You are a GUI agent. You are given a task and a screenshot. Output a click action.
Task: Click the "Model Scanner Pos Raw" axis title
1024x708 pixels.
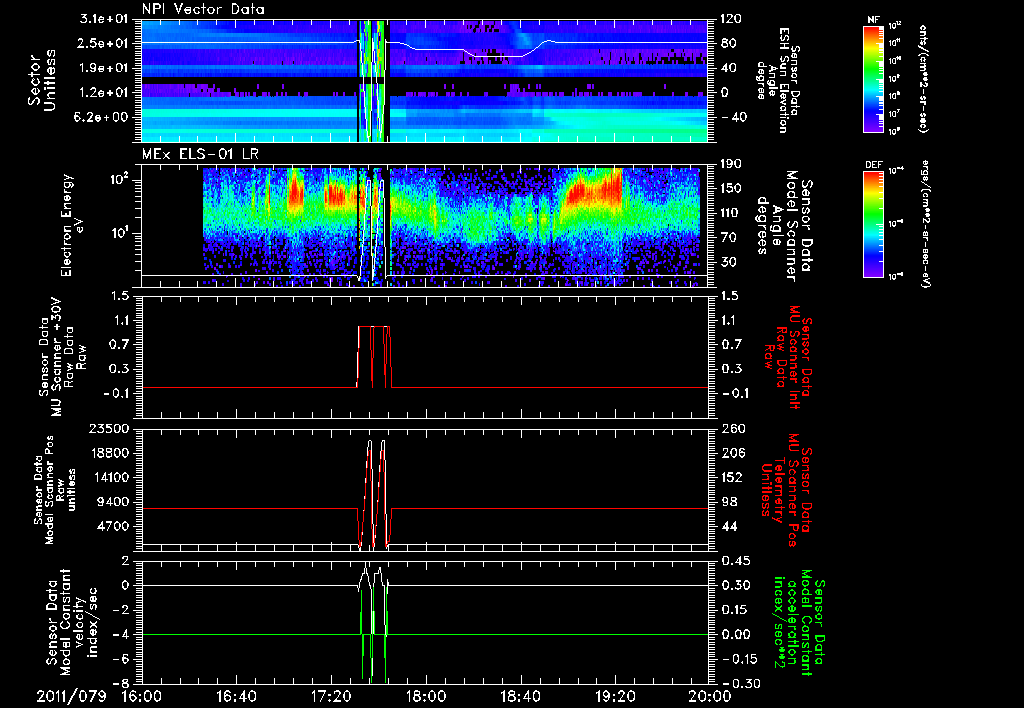coord(54,490)
